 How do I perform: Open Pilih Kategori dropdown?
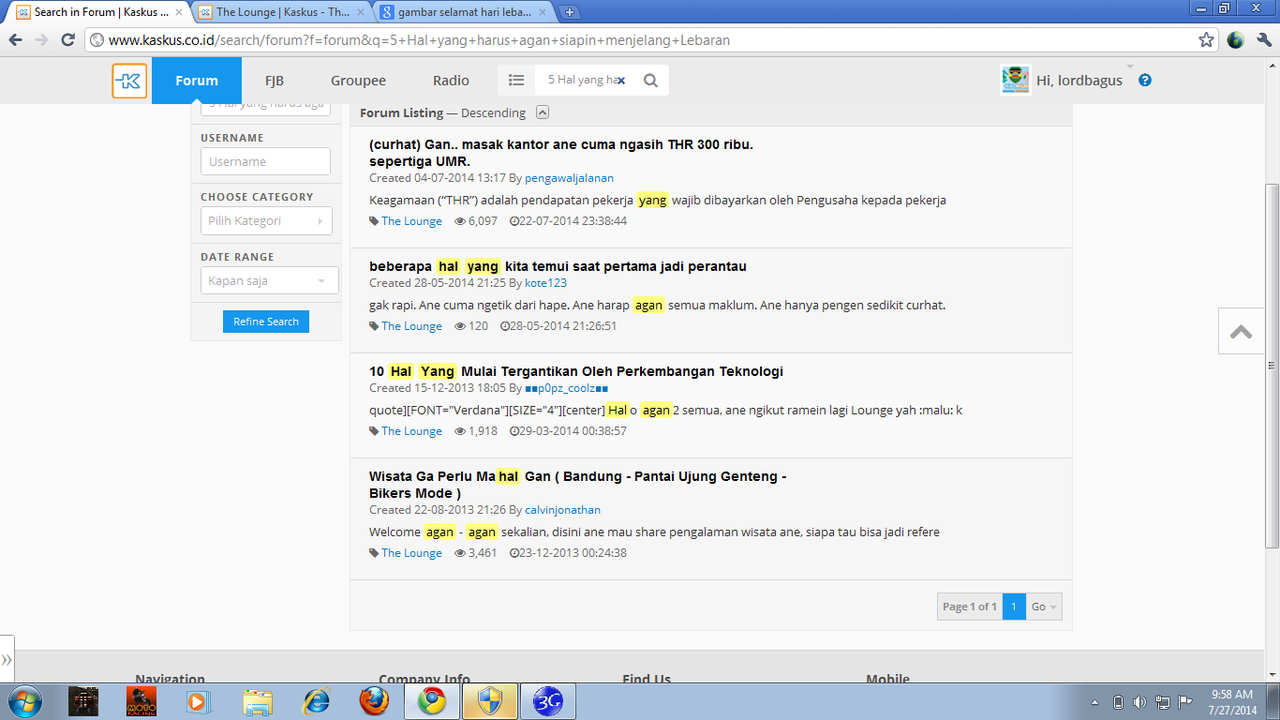tap(265, 221)
